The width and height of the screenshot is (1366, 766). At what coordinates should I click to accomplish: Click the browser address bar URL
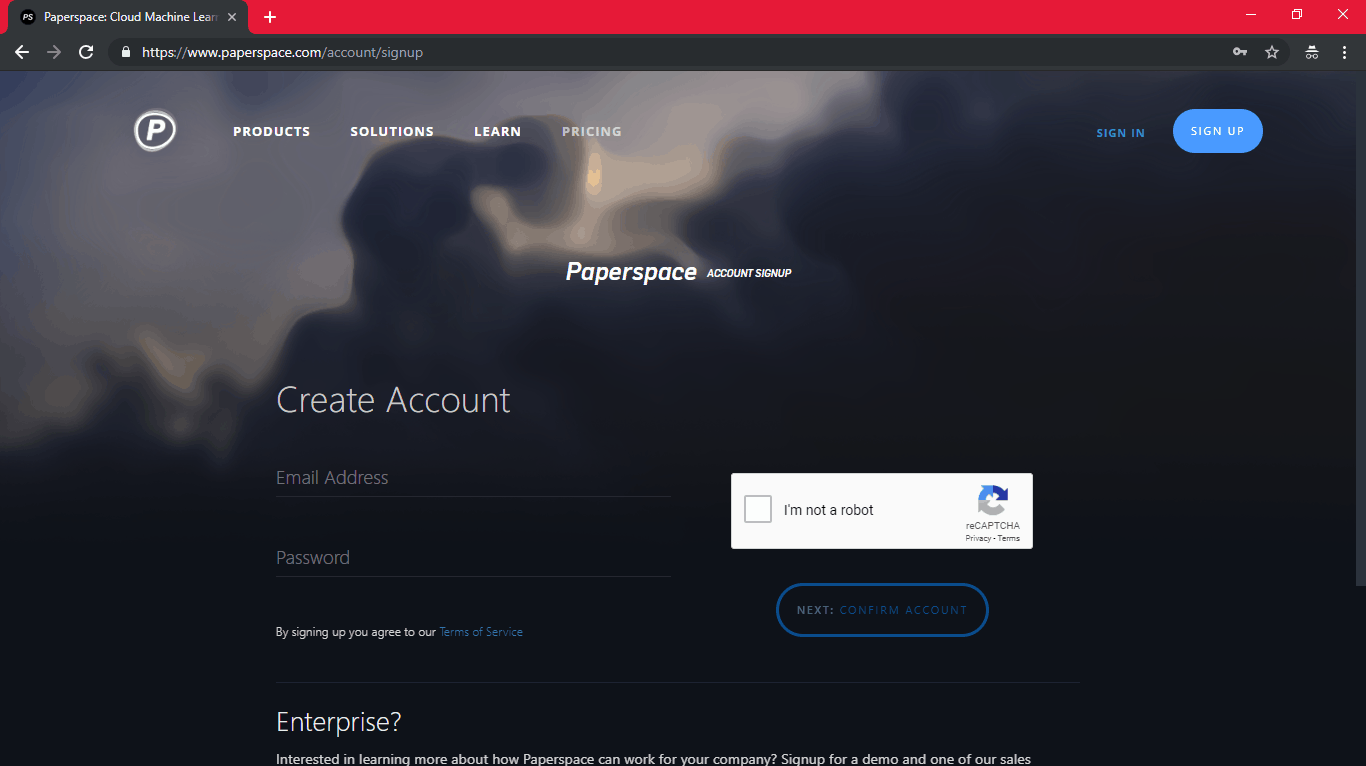283,52
